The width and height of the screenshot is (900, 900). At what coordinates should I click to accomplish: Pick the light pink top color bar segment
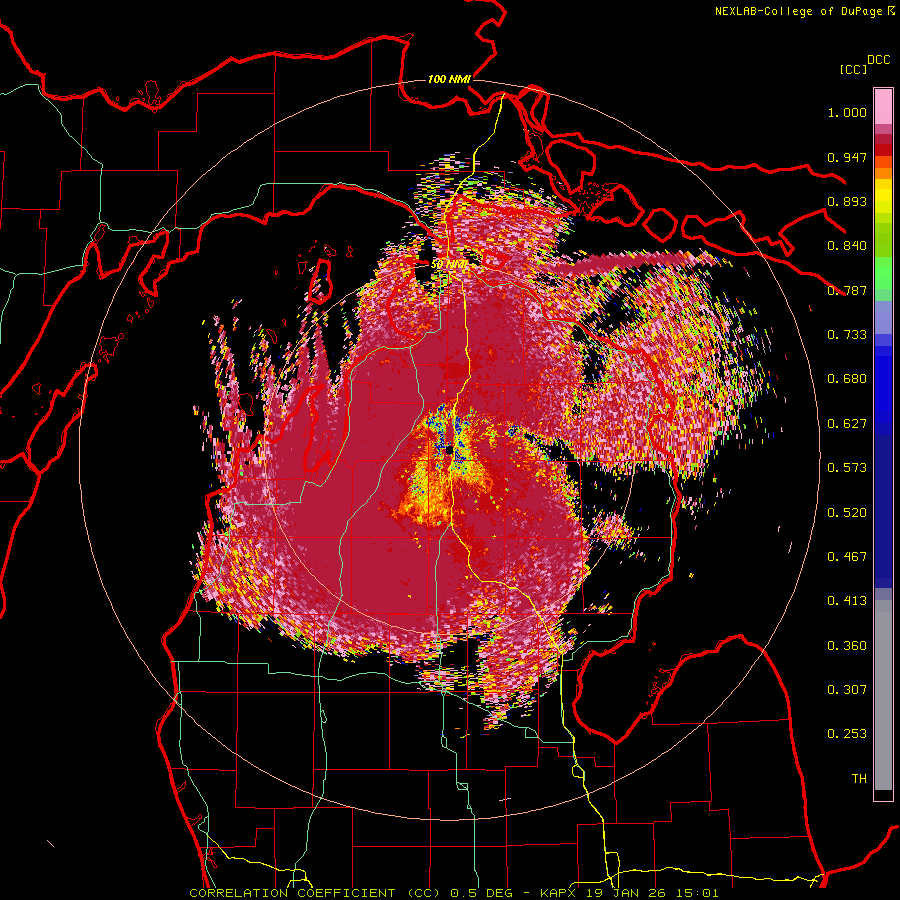click(883, 107)
